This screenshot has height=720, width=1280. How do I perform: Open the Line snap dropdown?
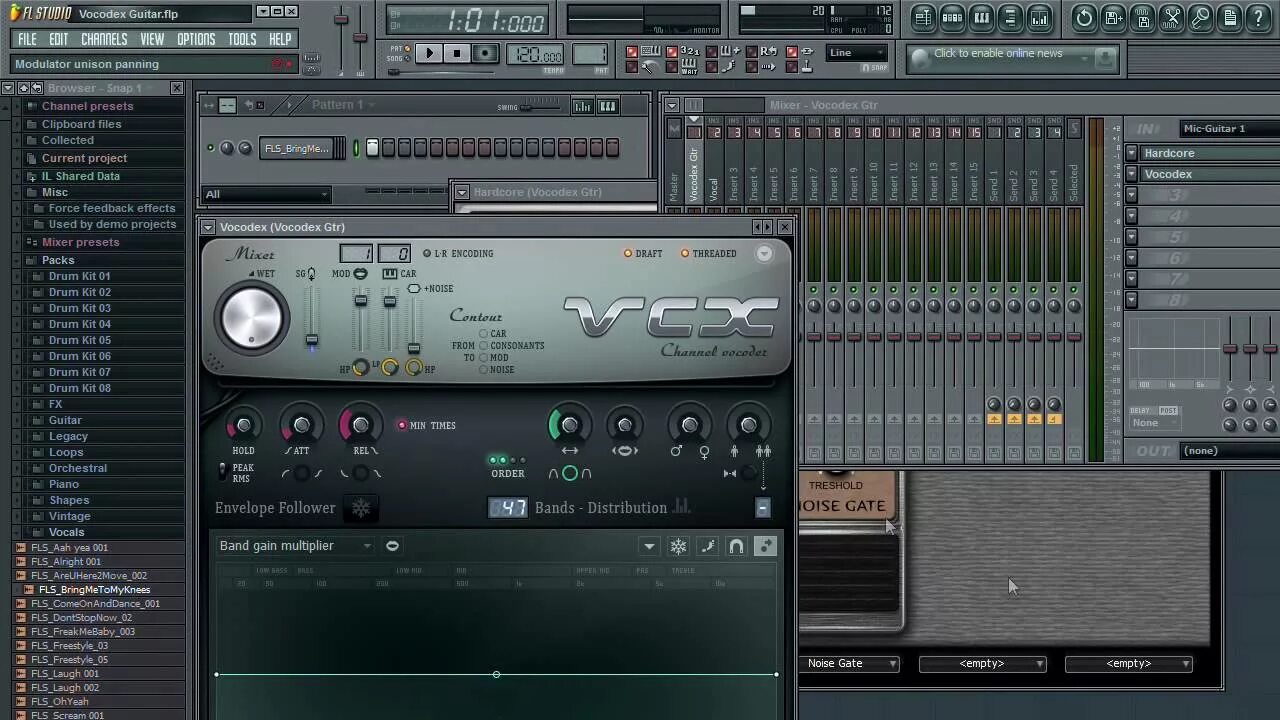tap(857, 53)
